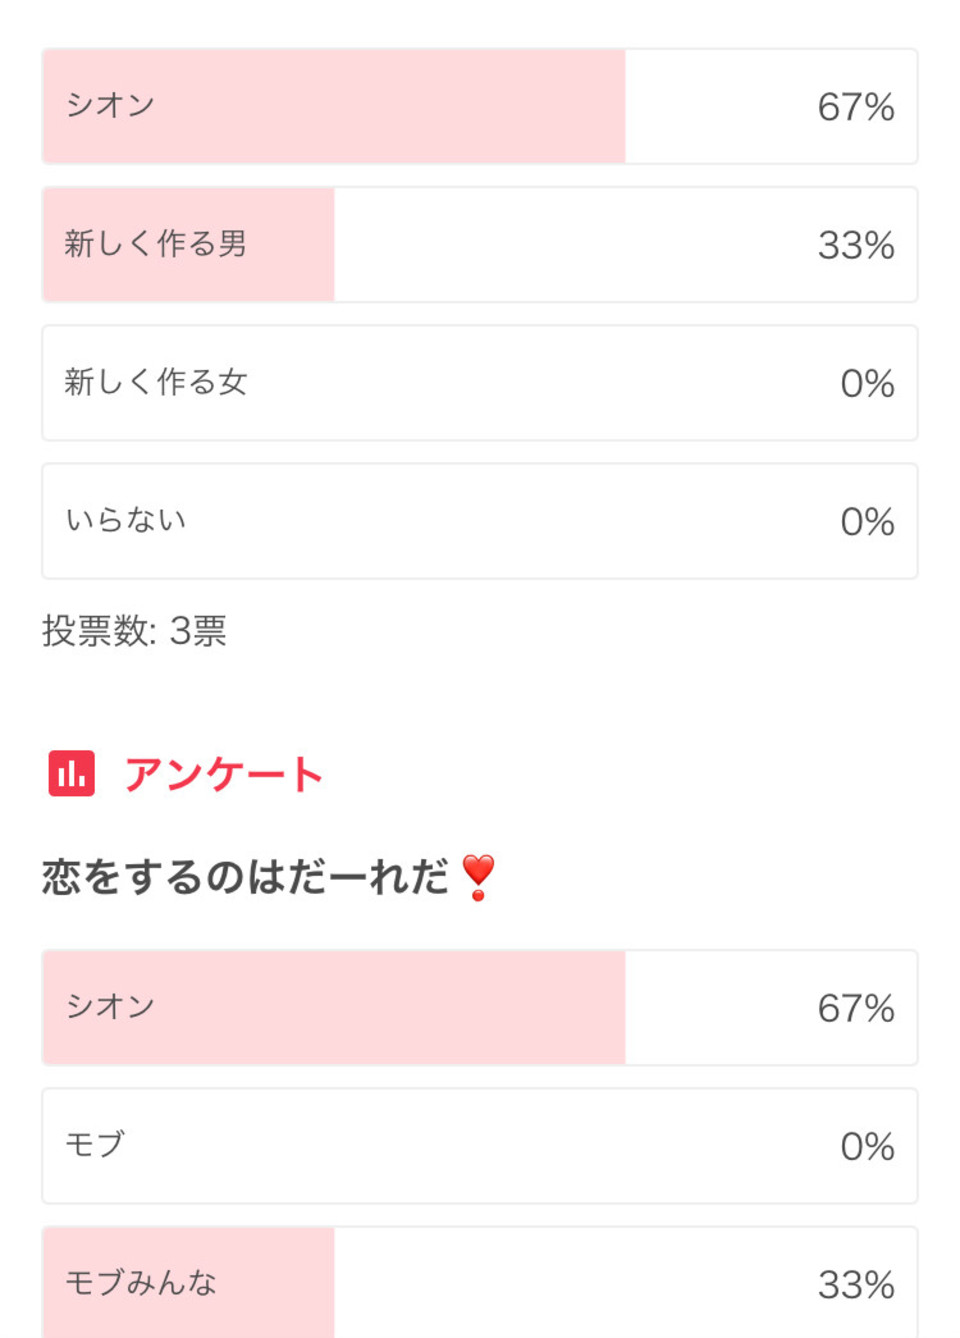Click 67% result in the lower シオン row

coord(856,1008)
